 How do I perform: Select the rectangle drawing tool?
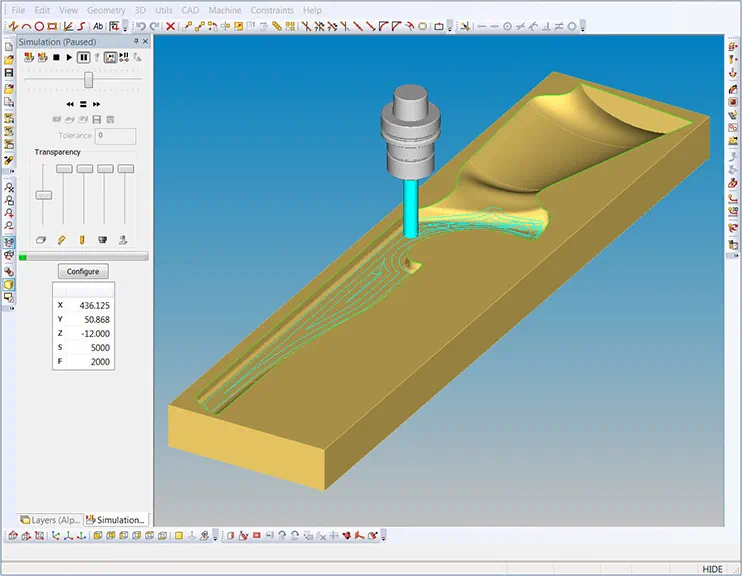tap(52, 27)
